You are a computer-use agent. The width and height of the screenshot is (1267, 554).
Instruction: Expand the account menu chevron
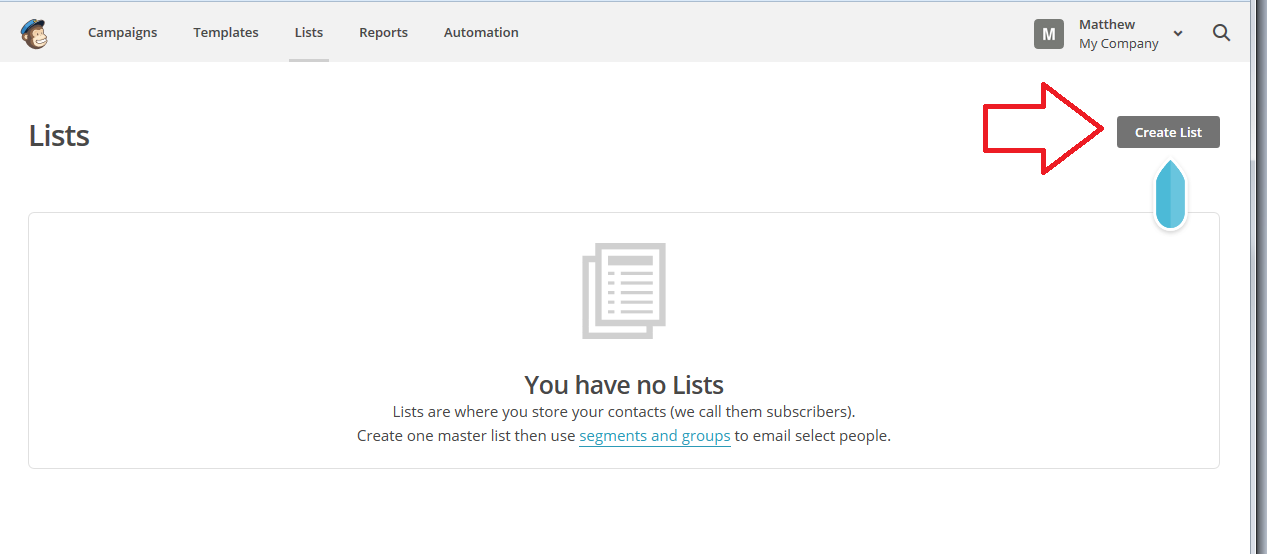pos(1178,34)
